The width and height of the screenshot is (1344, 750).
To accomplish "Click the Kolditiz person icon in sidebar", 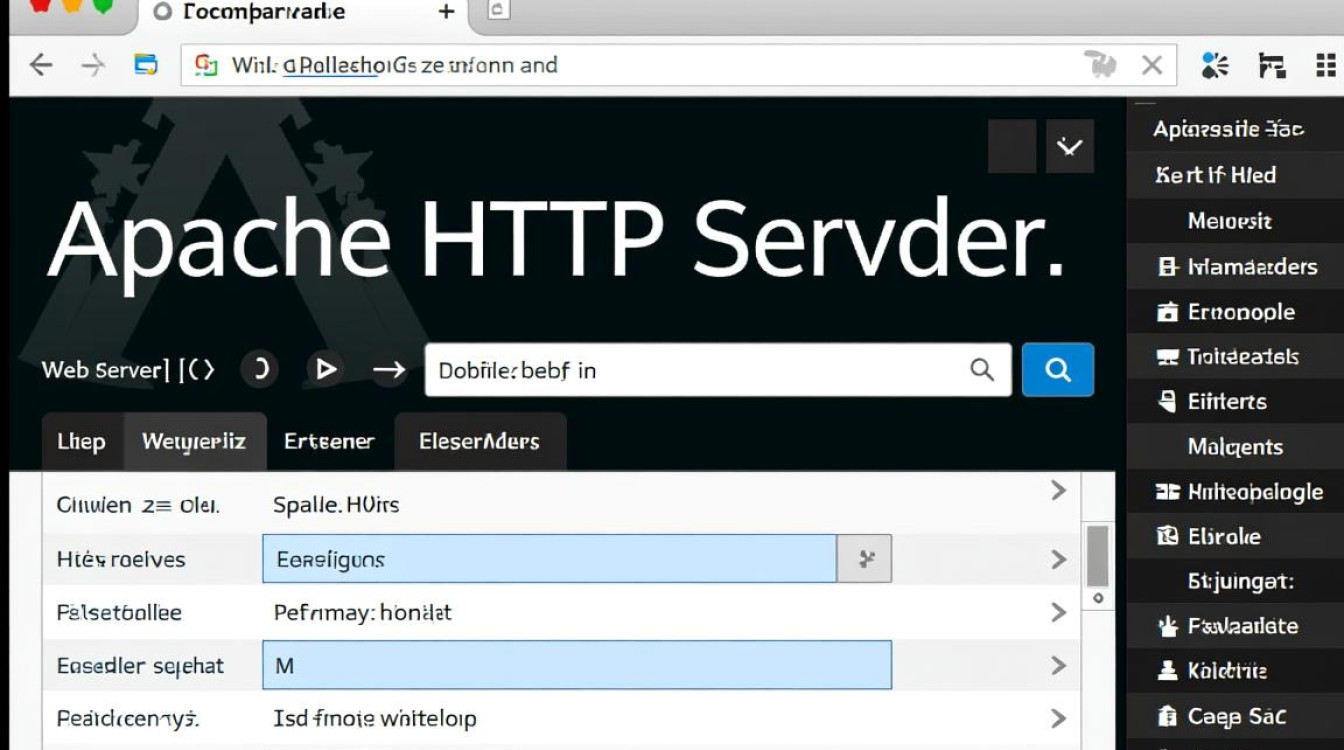I will [1166, 671].
